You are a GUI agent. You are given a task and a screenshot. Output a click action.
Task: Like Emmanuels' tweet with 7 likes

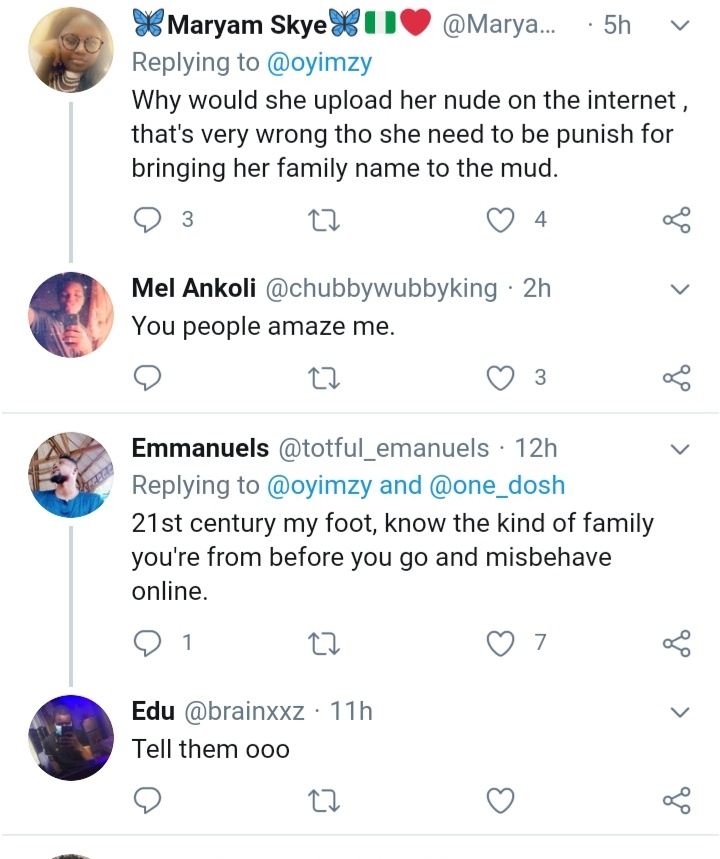tap(500, 643)
